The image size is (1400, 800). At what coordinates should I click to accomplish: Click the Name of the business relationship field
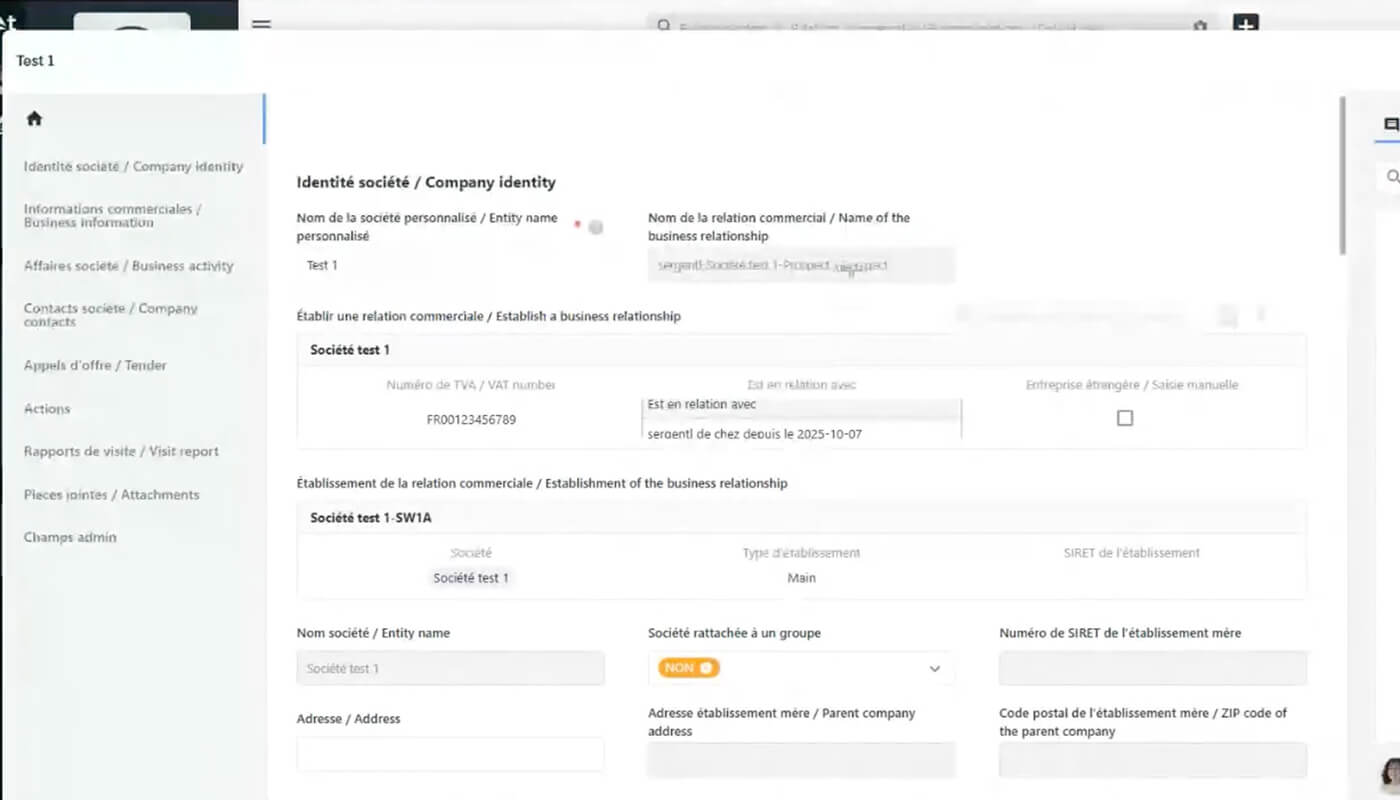[x=801, y=265]
